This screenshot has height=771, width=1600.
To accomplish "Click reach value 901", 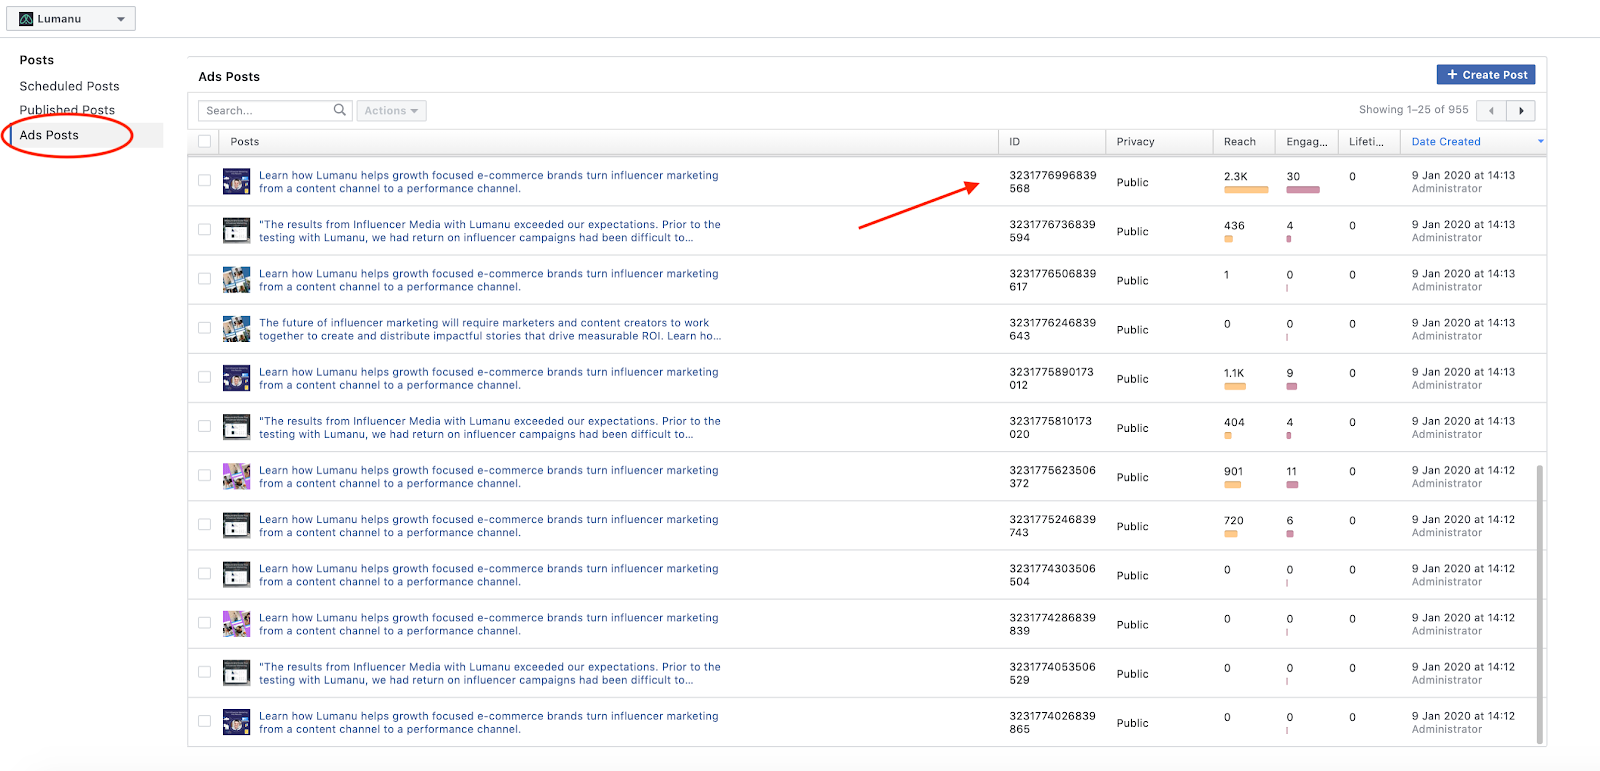I will [1233, 472].
